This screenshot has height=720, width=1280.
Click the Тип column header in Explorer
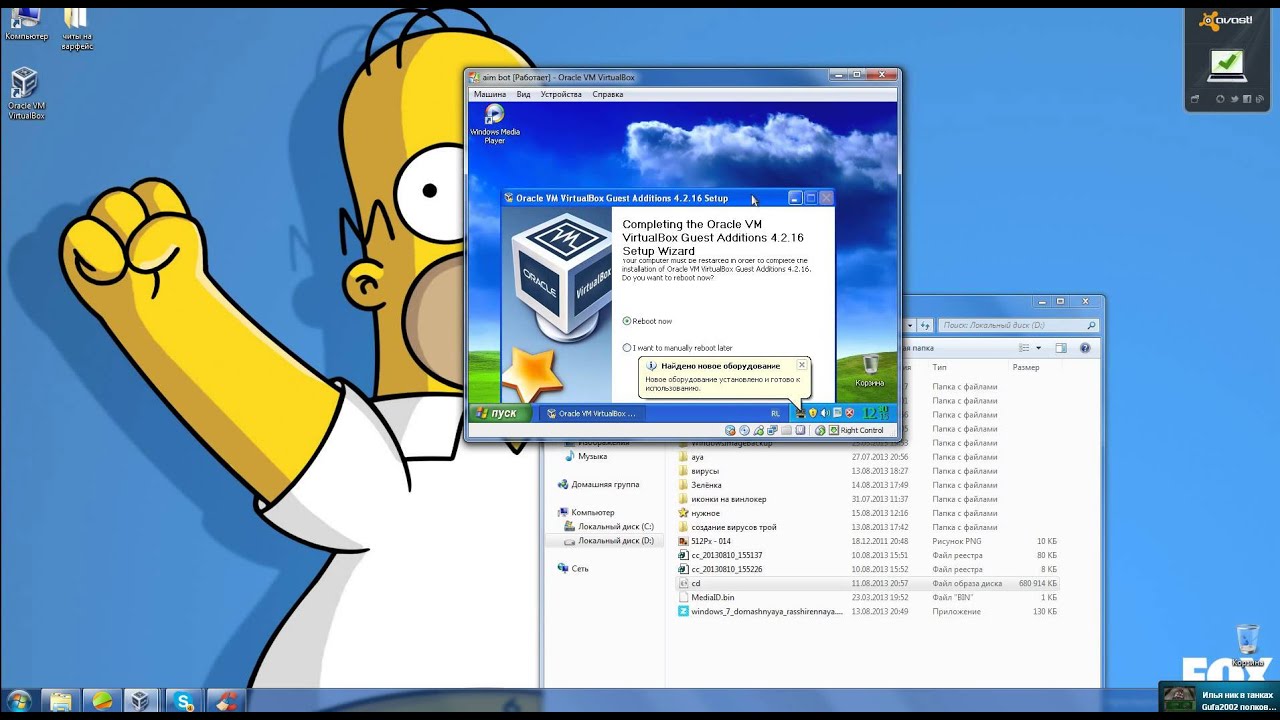coord(940,367)
